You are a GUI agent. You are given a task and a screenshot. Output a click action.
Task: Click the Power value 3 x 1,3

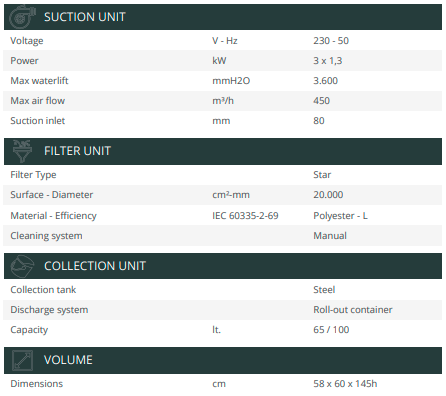point(327,61)
